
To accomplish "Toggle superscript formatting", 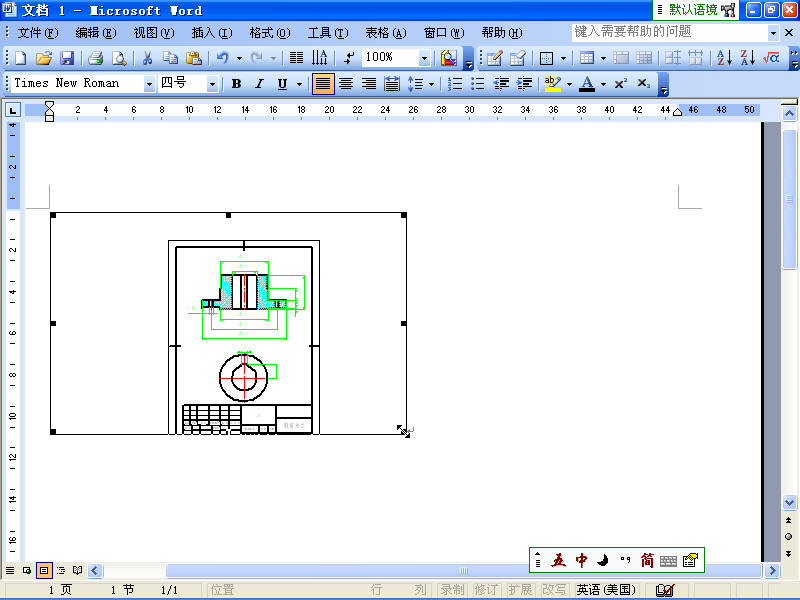I will coord(620,84).
